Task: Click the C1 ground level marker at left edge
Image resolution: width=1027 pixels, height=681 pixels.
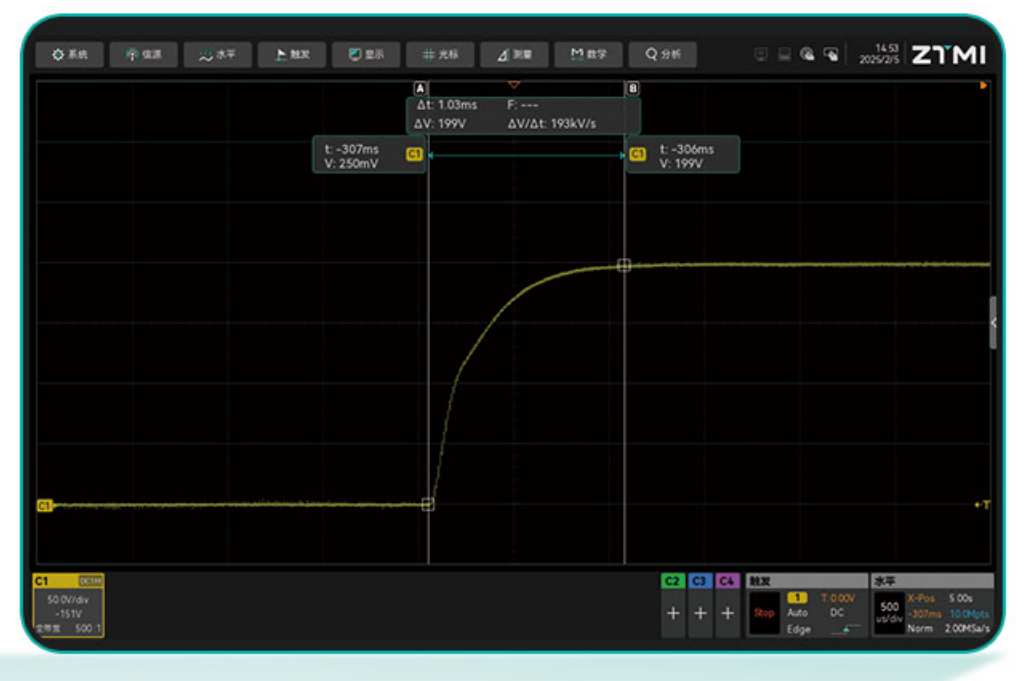Action: click(45, 506)
